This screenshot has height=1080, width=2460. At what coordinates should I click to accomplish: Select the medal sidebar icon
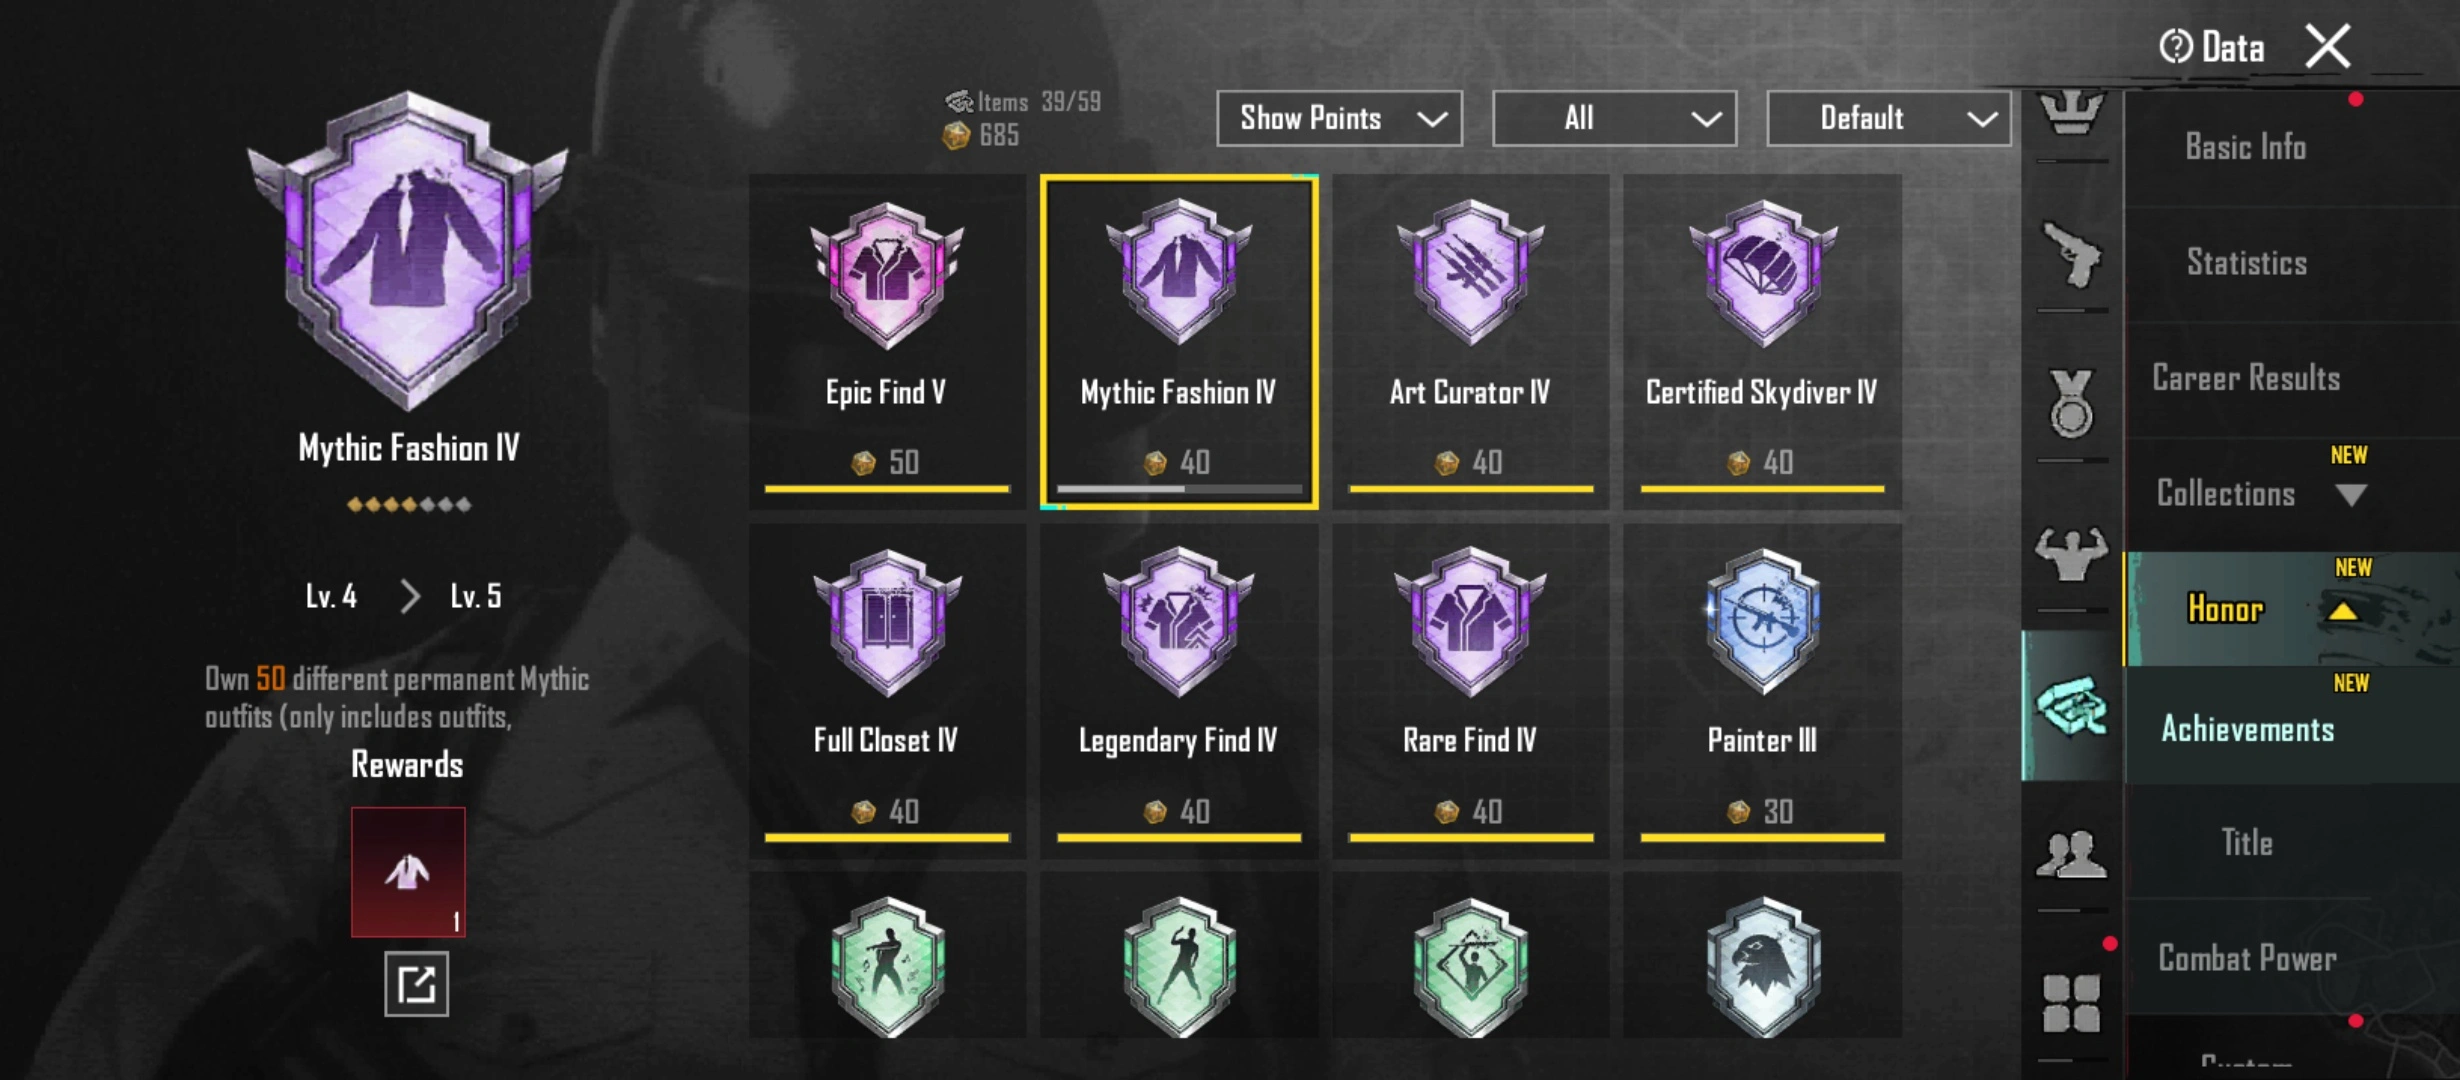(x=2071, y=403)
